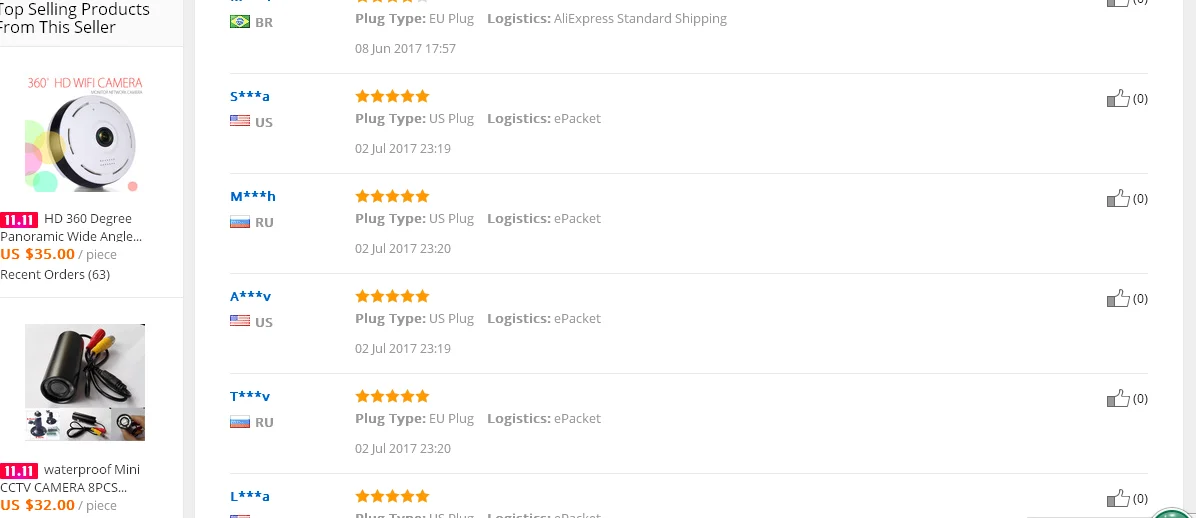This screenshot has height=518, width=1196.
Task: Click US flag next to S***a
Action: pyautogui.click(x=240, y=121)
